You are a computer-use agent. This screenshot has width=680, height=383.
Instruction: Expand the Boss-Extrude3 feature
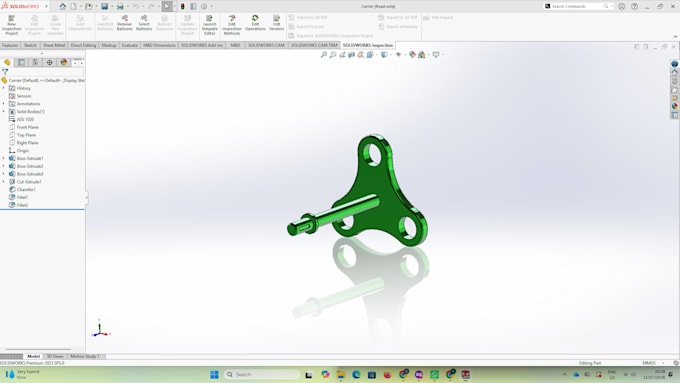(4, 174)
